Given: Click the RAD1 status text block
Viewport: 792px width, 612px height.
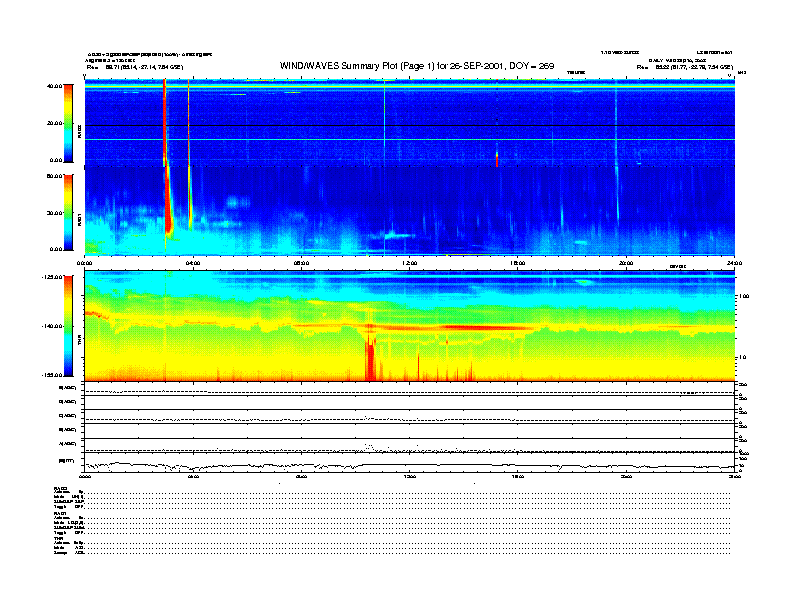Looking at the screenshot, I should [69, 524].
